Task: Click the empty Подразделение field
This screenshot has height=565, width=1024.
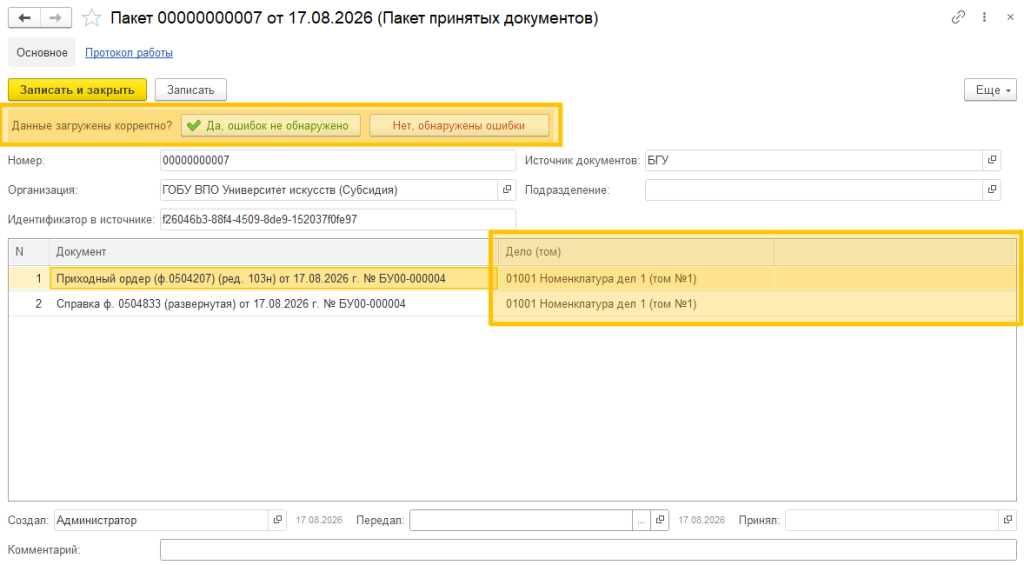Action: [814, 190]
